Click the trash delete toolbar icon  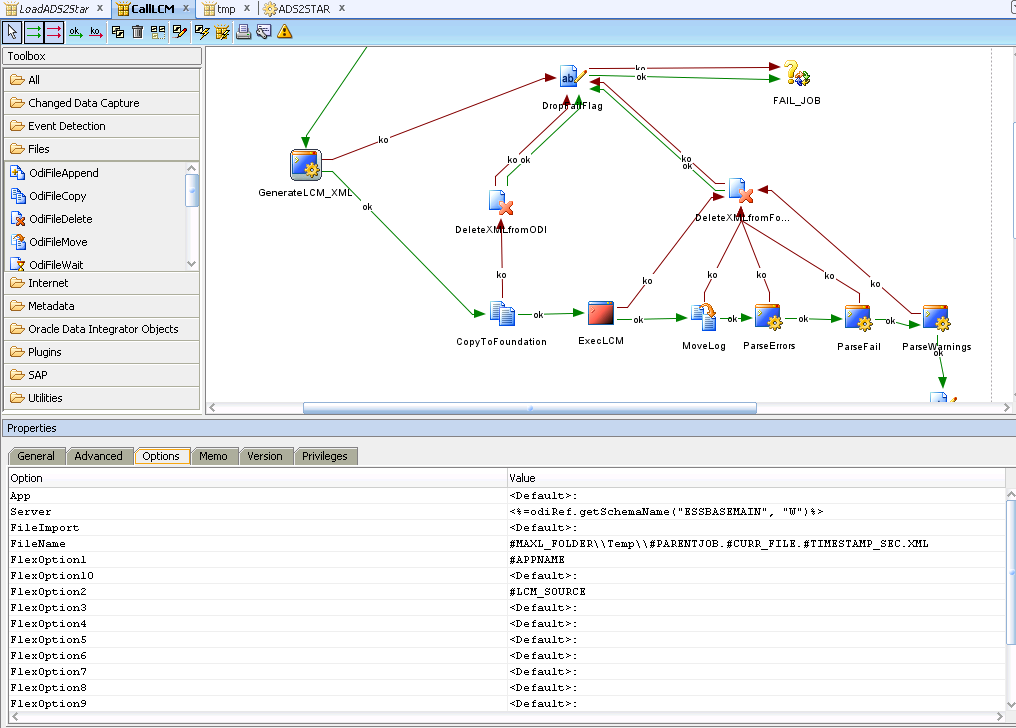click(137, 32)
